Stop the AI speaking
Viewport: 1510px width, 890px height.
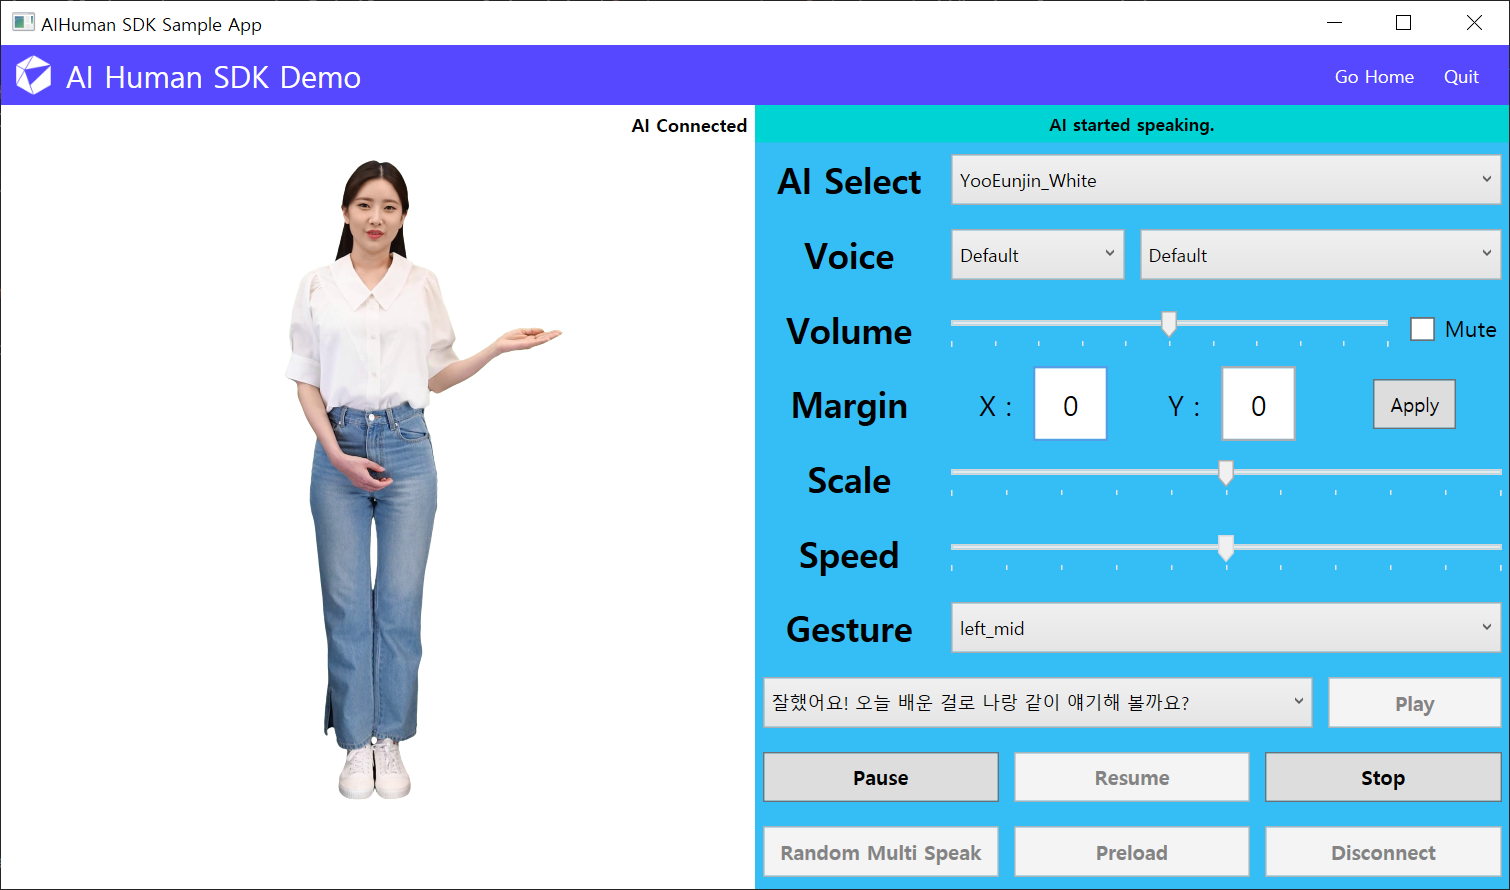pyautogui.click(x=1383, y=777)
